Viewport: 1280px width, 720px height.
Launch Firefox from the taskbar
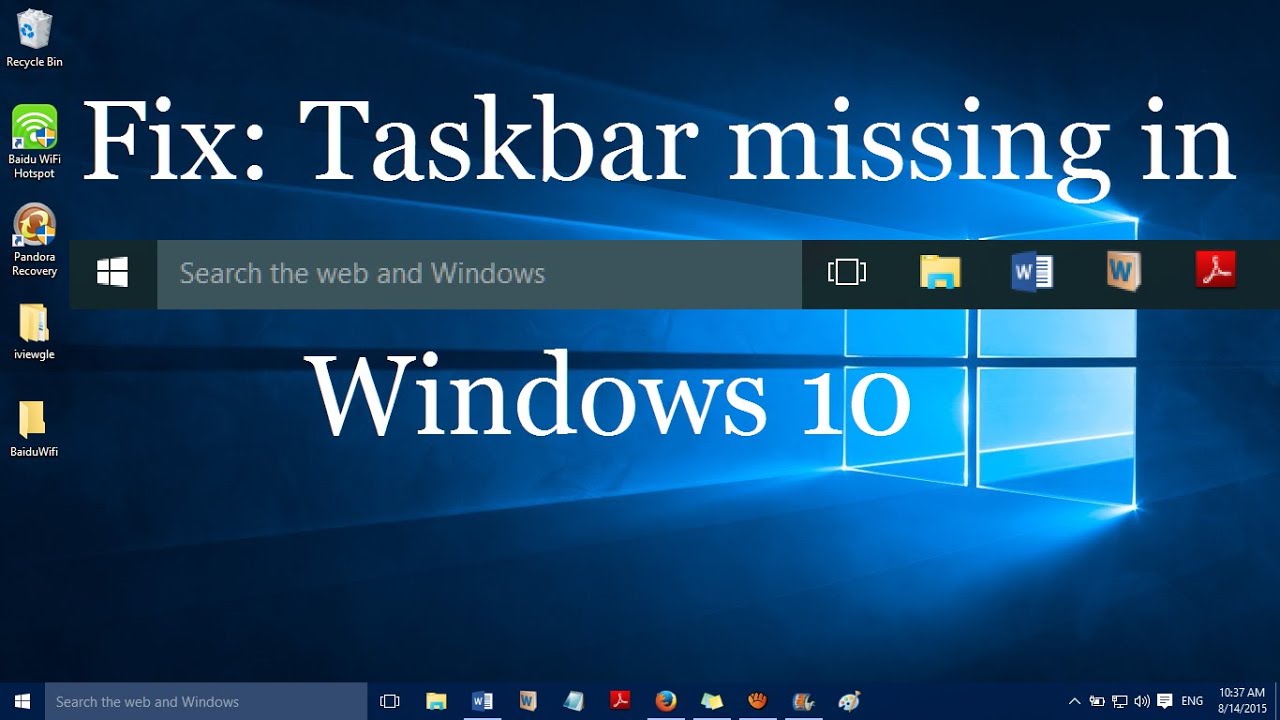666,701
